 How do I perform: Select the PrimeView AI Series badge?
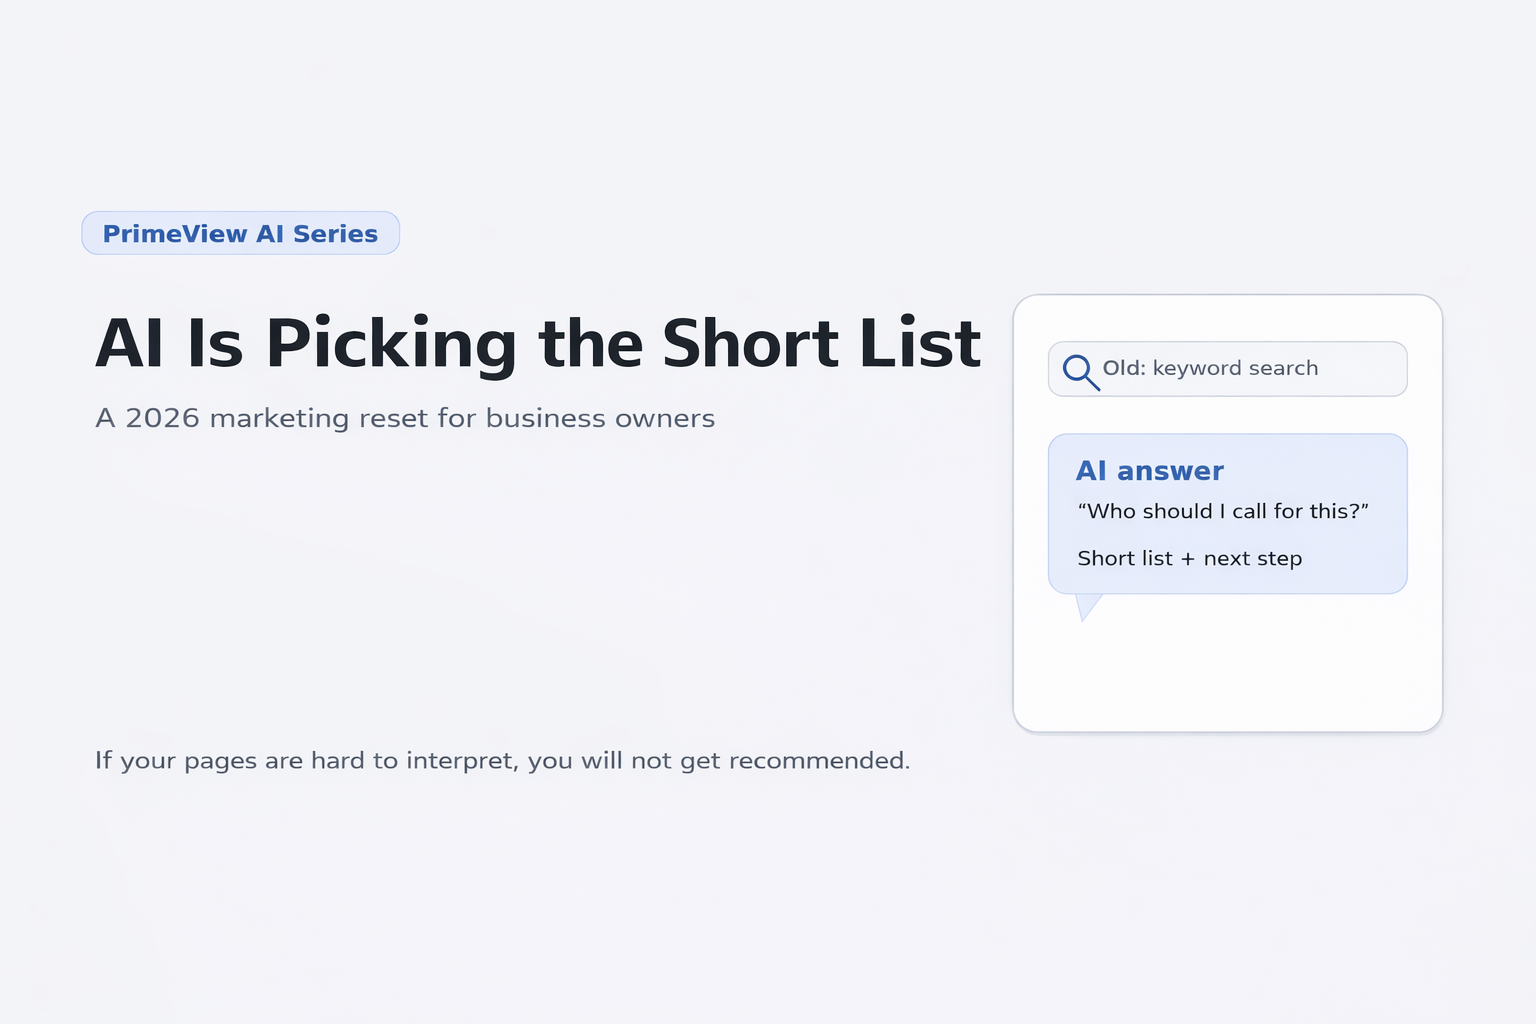241,233
